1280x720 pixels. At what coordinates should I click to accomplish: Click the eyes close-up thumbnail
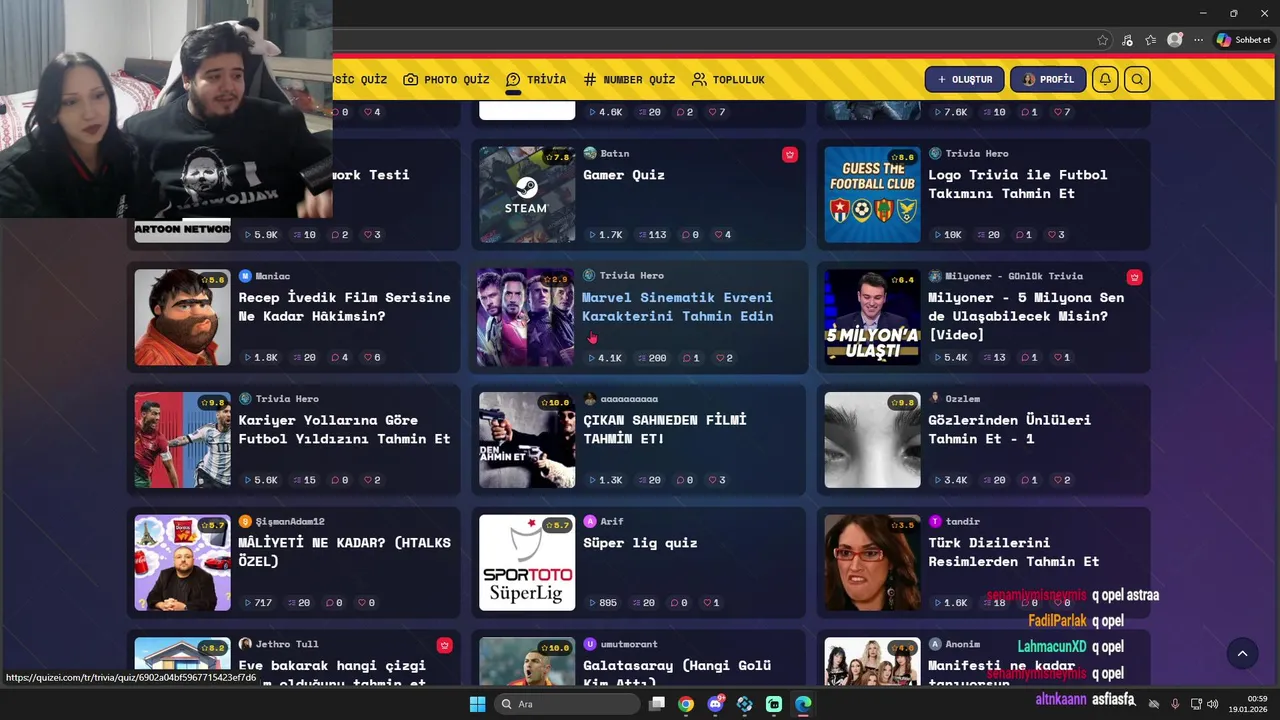click(x=872, y=440)
